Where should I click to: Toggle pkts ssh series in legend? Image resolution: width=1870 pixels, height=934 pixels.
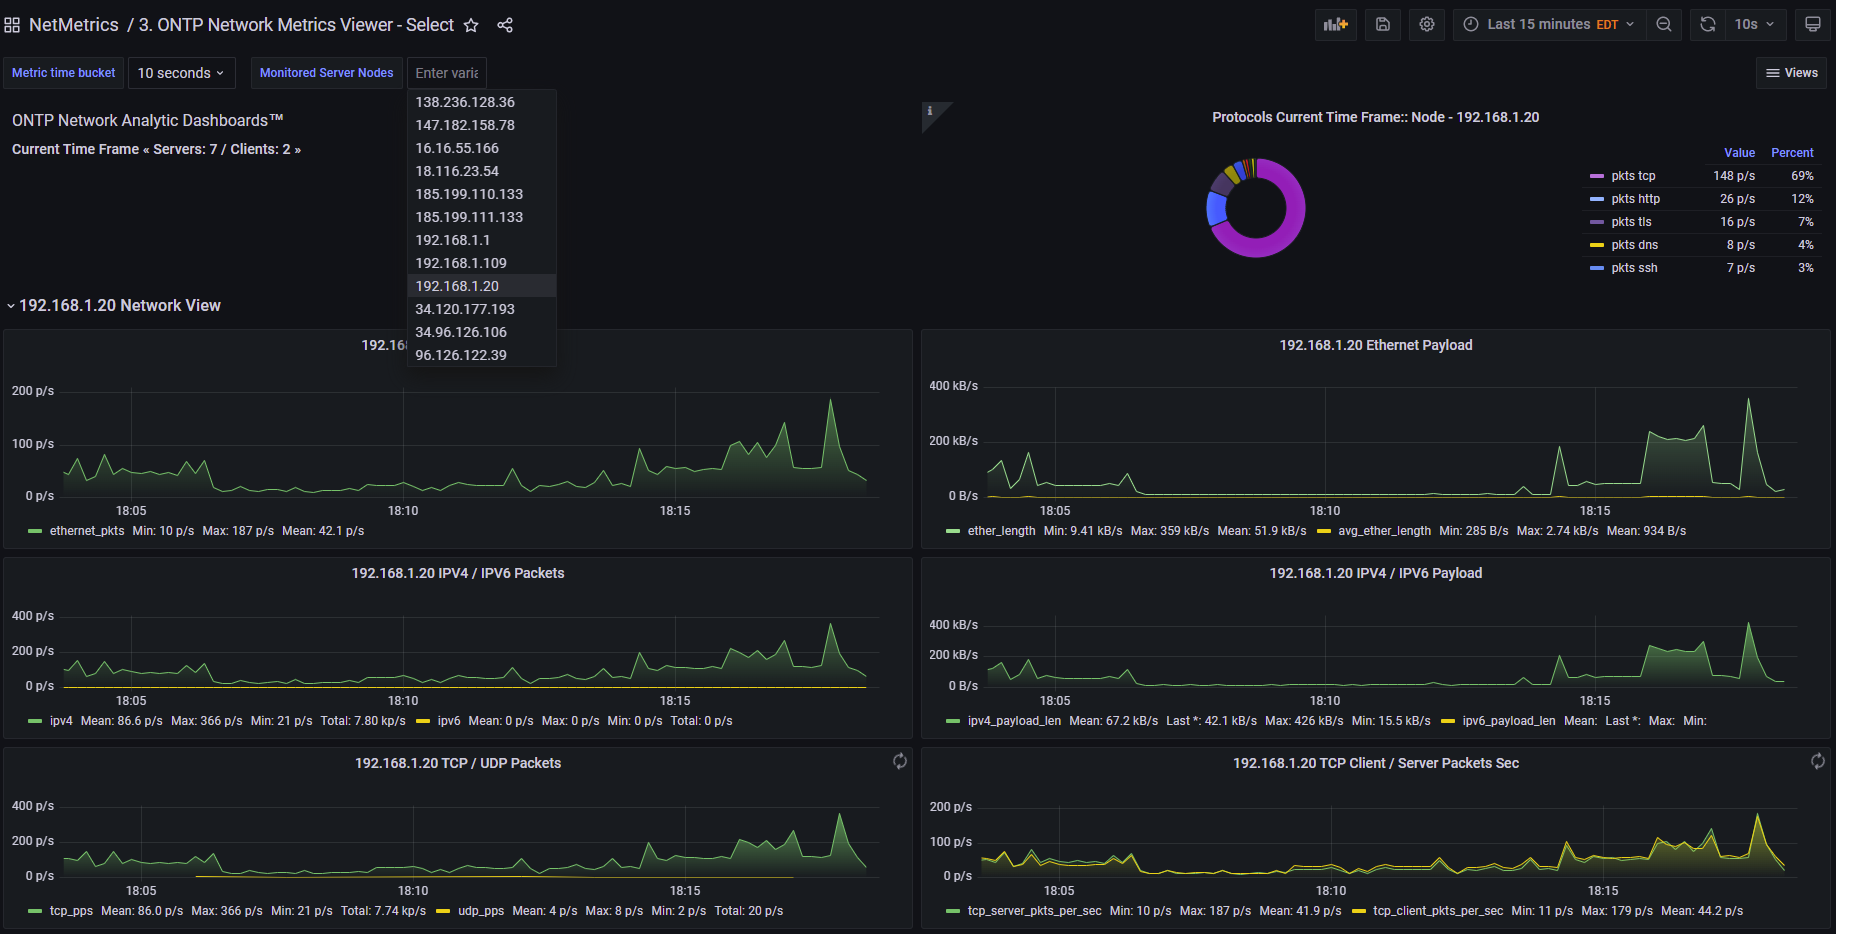[1634, 268]
